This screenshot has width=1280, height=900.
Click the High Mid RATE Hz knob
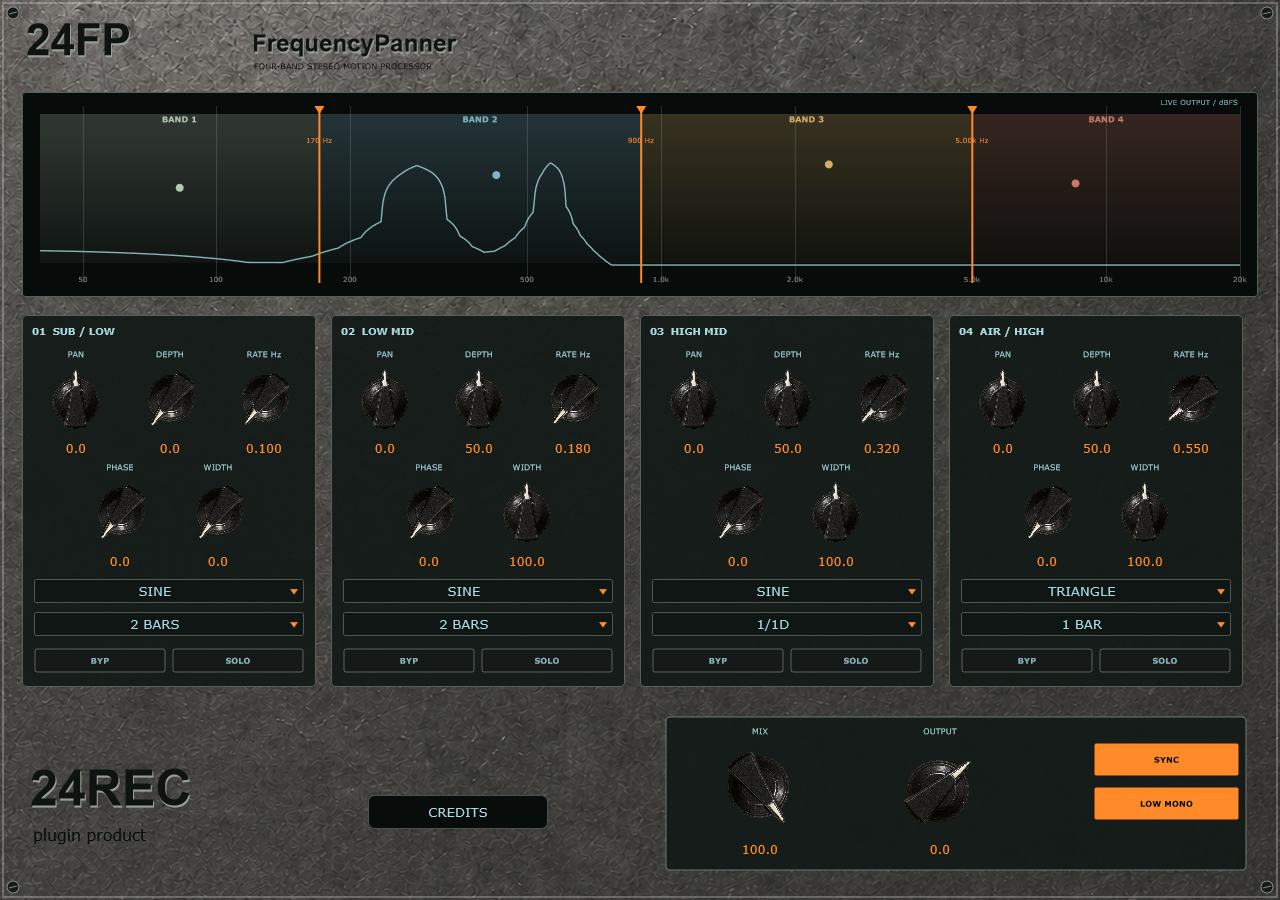point(883,400)
